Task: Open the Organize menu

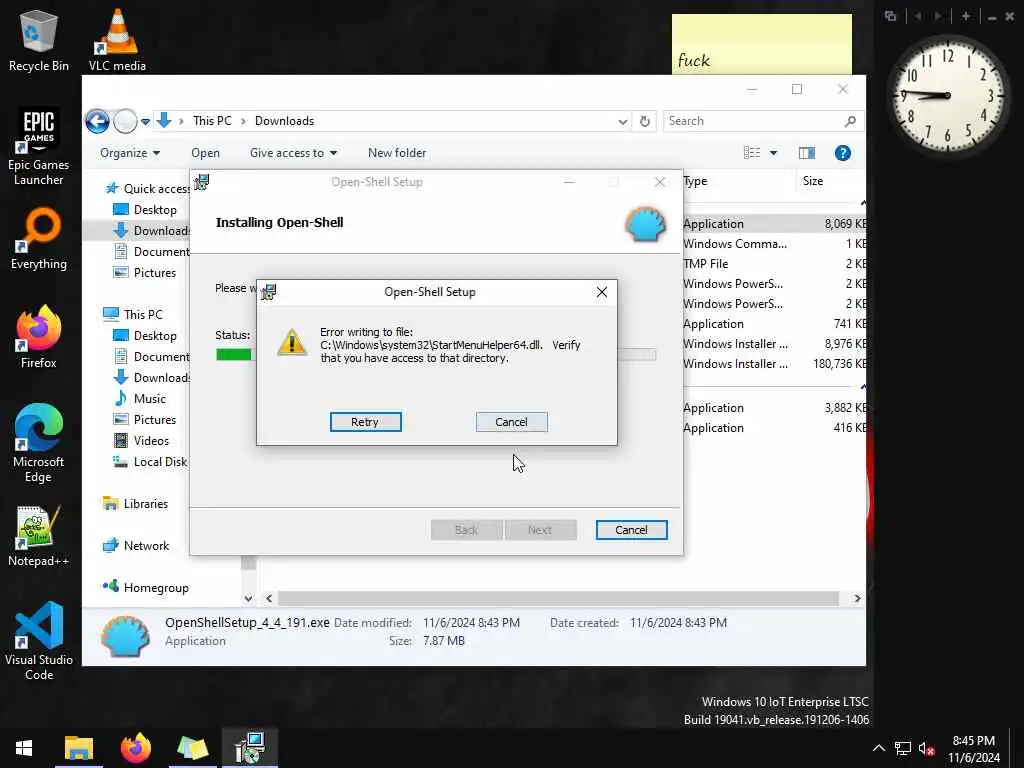Action: point(129,153)
